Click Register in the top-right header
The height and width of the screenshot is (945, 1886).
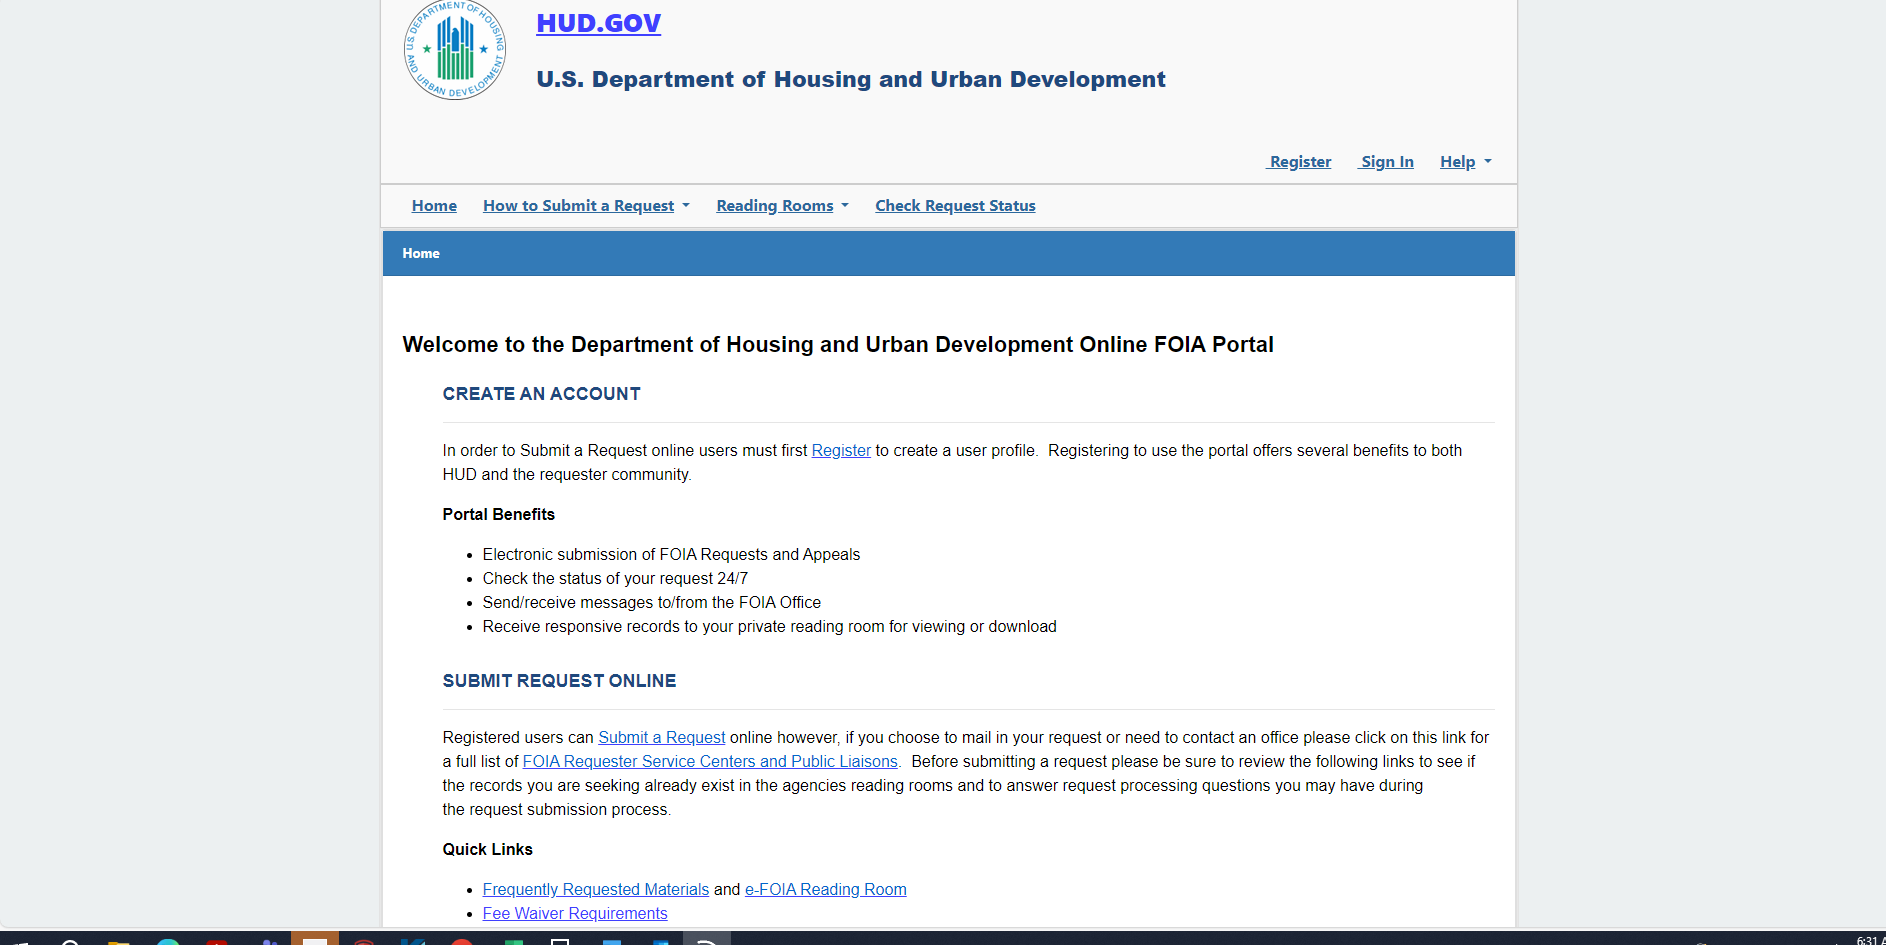[1299, 162]
